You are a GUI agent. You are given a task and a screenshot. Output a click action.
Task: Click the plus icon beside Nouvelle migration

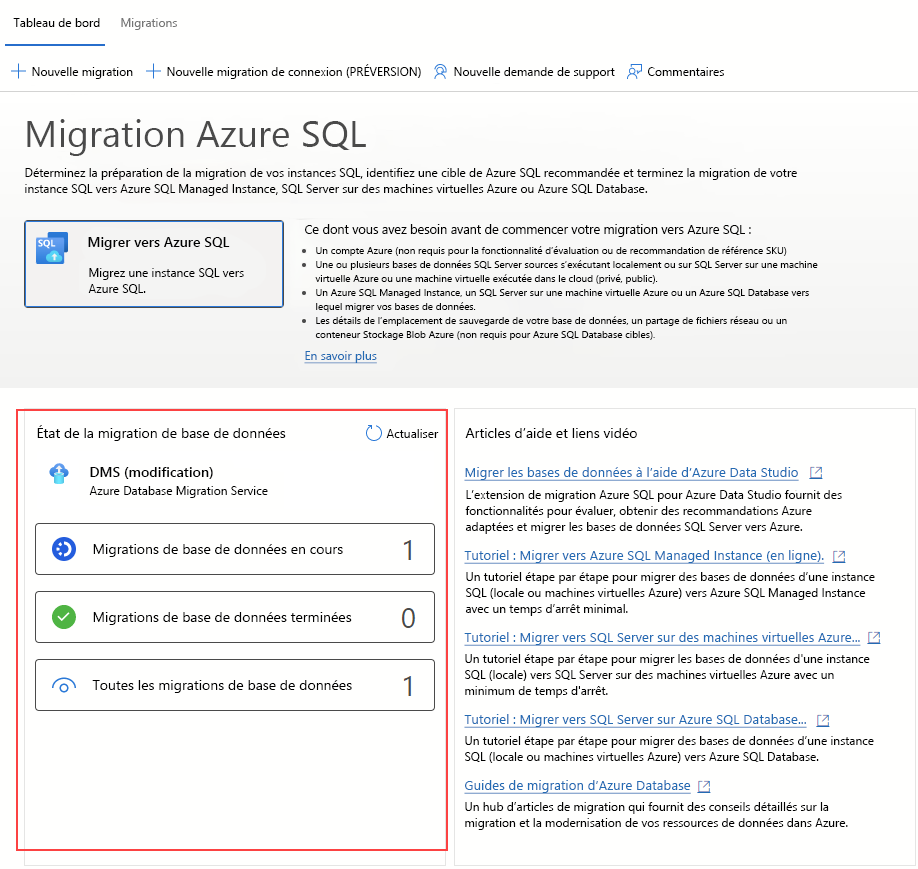(16, 71)
